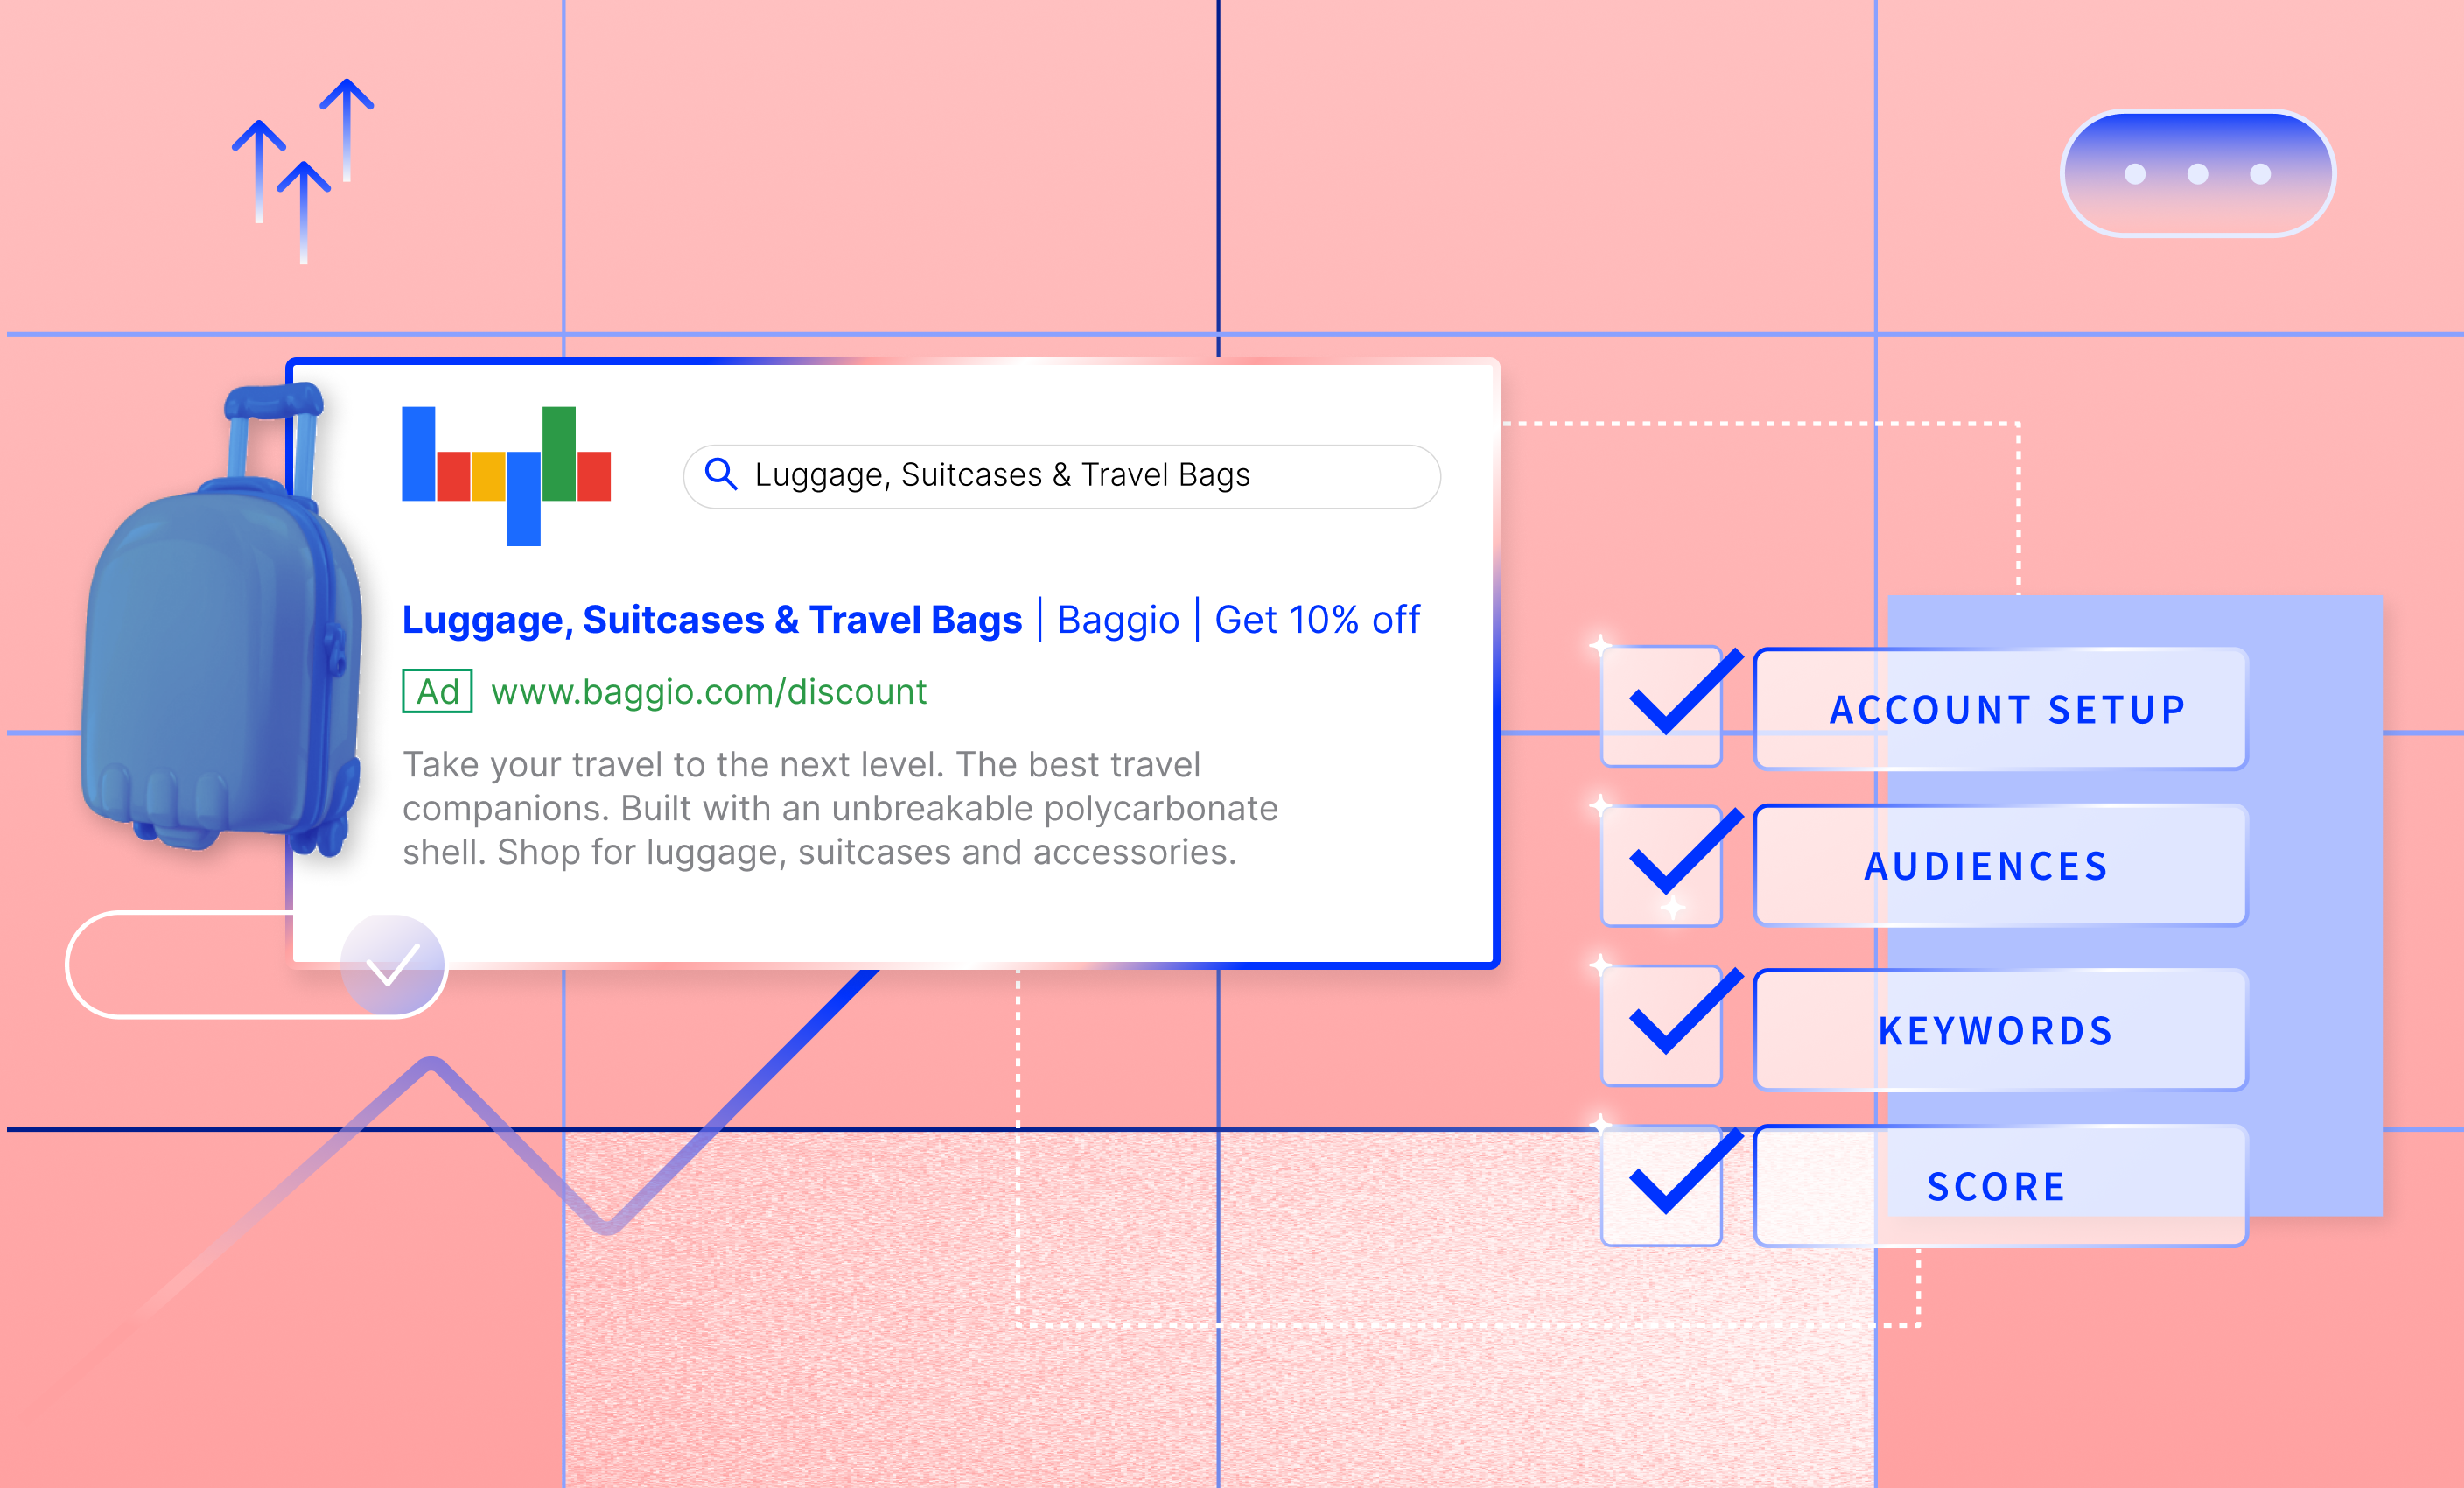Click the magnifying glass search icon
2464x1488 pixels.
coord(721,474)
